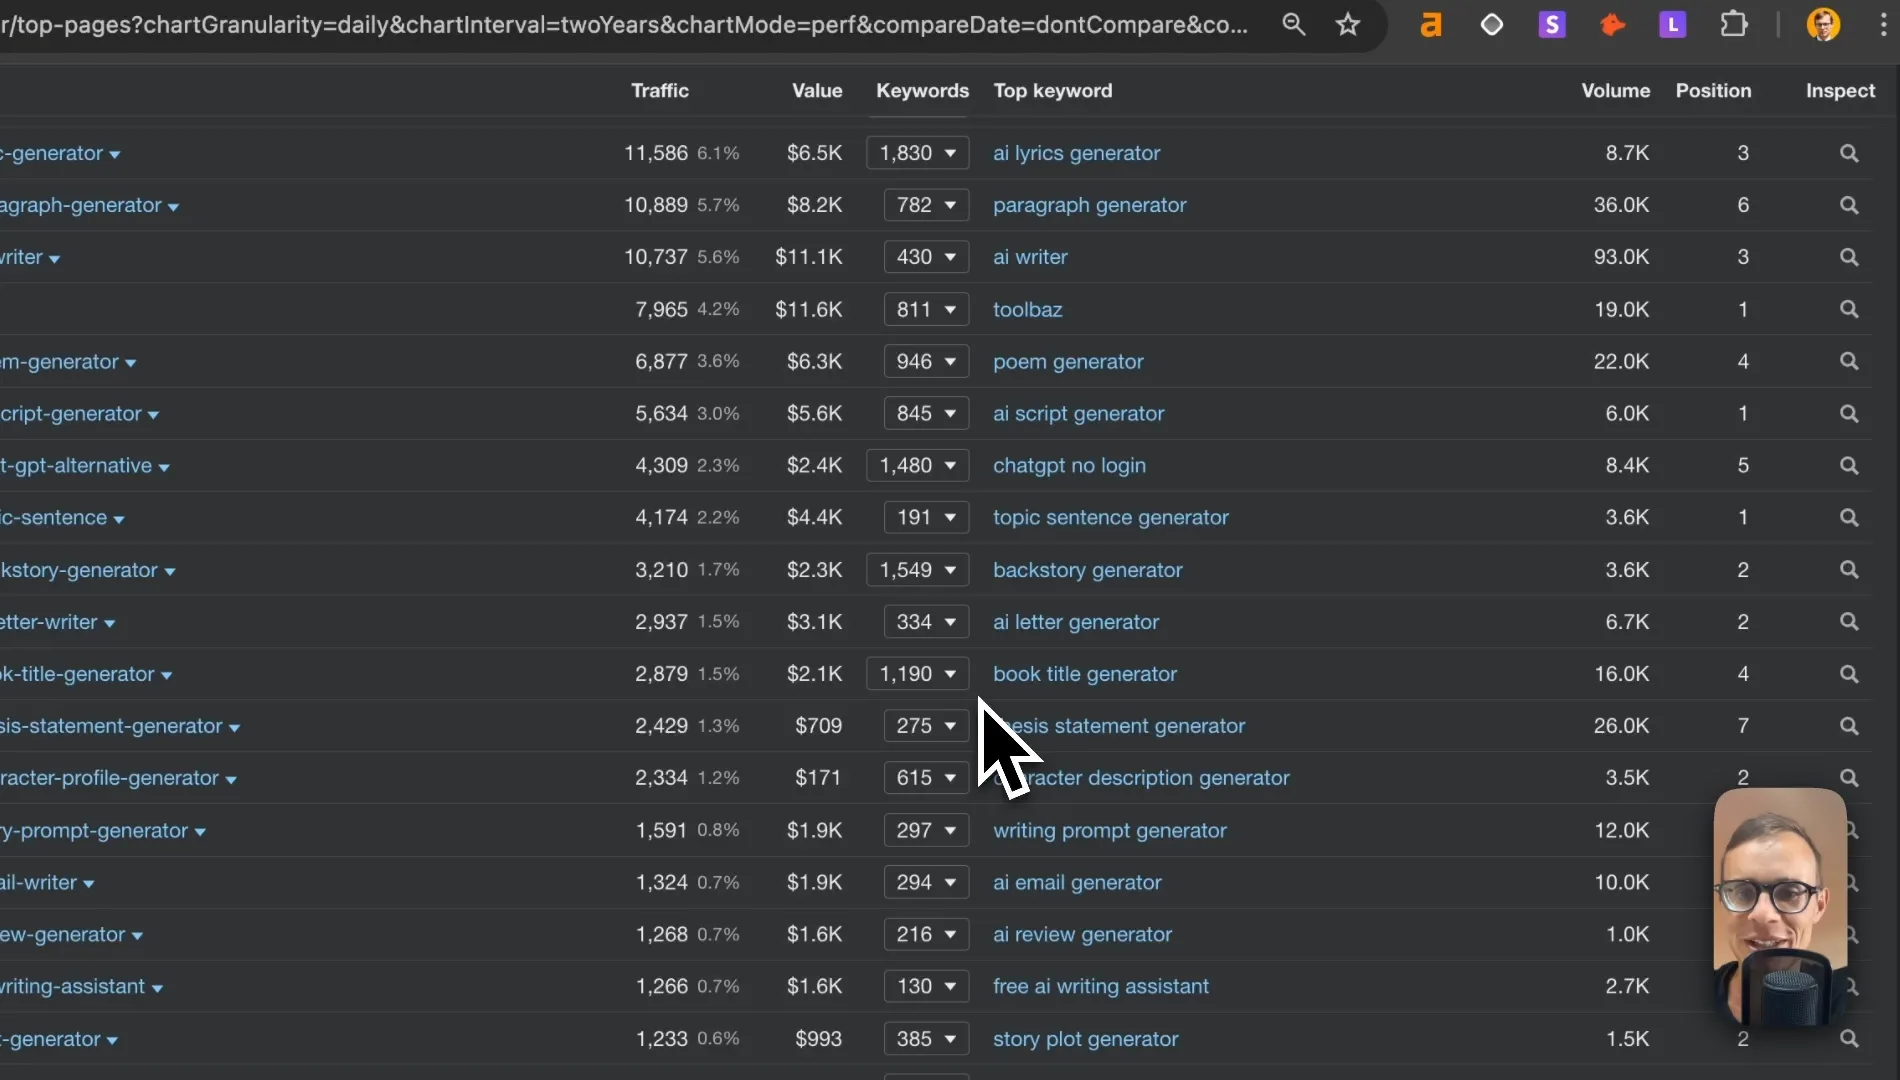
Task: Sort by the Value column header
Action: pyautogui.click(x=817, y=91)
